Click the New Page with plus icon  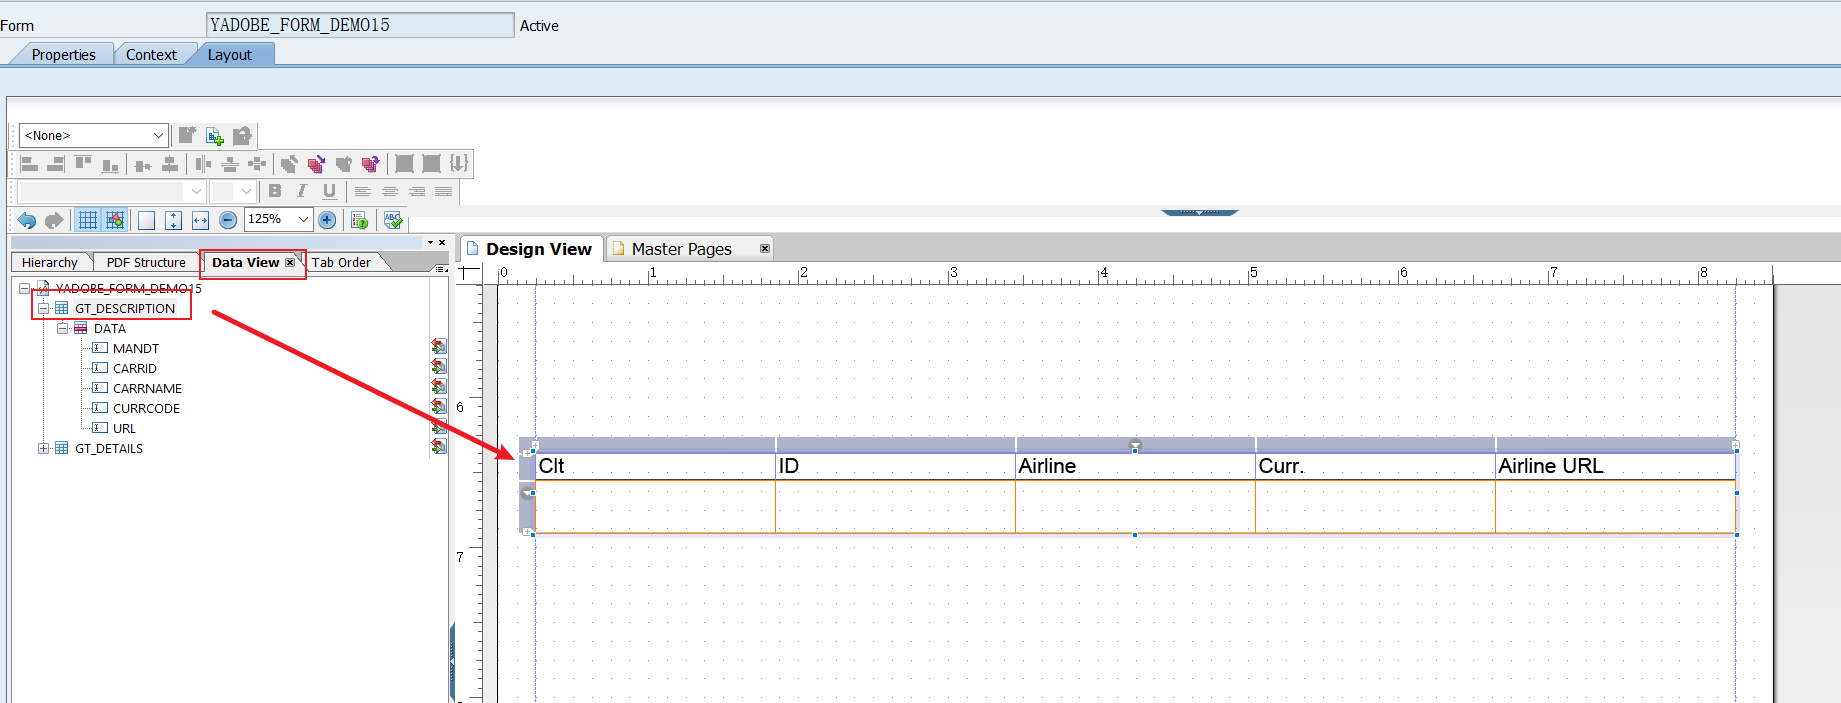coord(214,136)
